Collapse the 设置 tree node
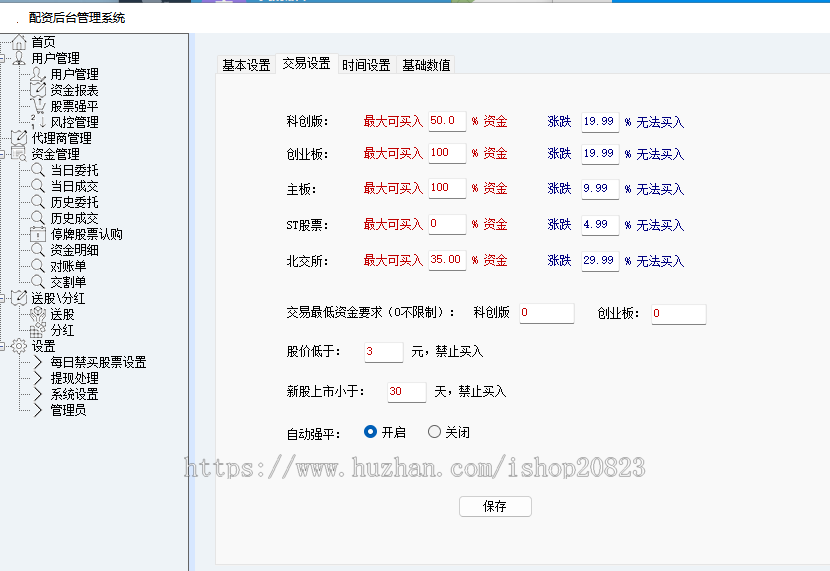The height and width of the screenshot is (571, 830). coord(2,346)
